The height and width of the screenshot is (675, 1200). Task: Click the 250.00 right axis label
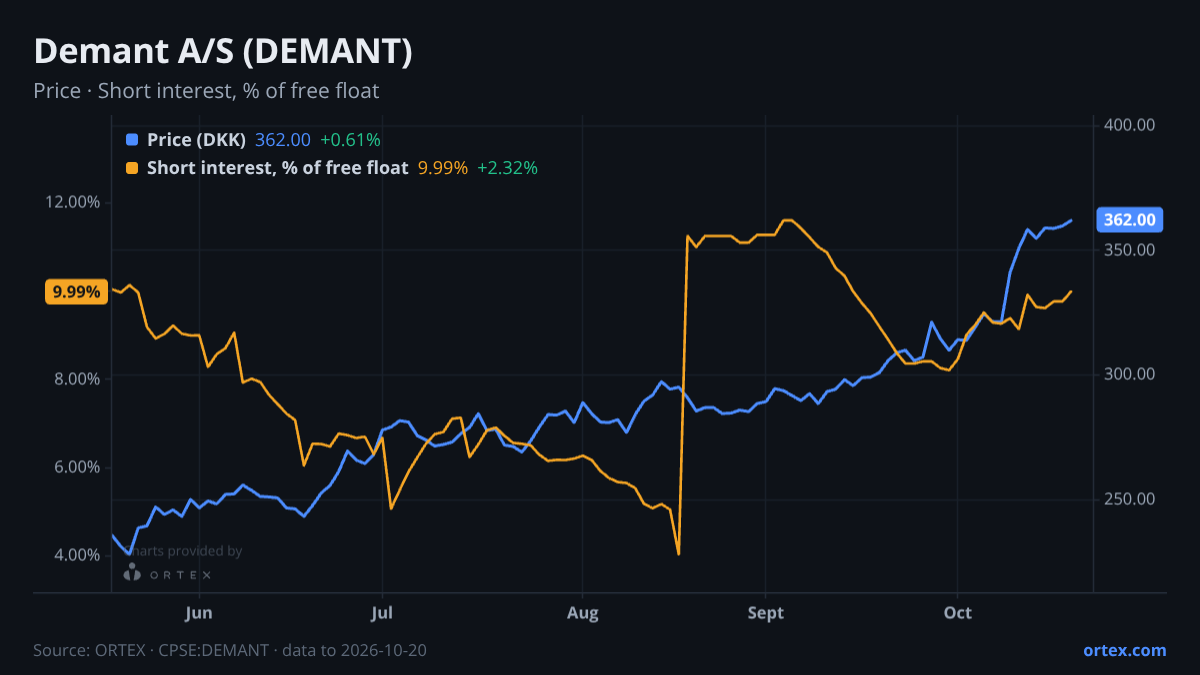1130,499
